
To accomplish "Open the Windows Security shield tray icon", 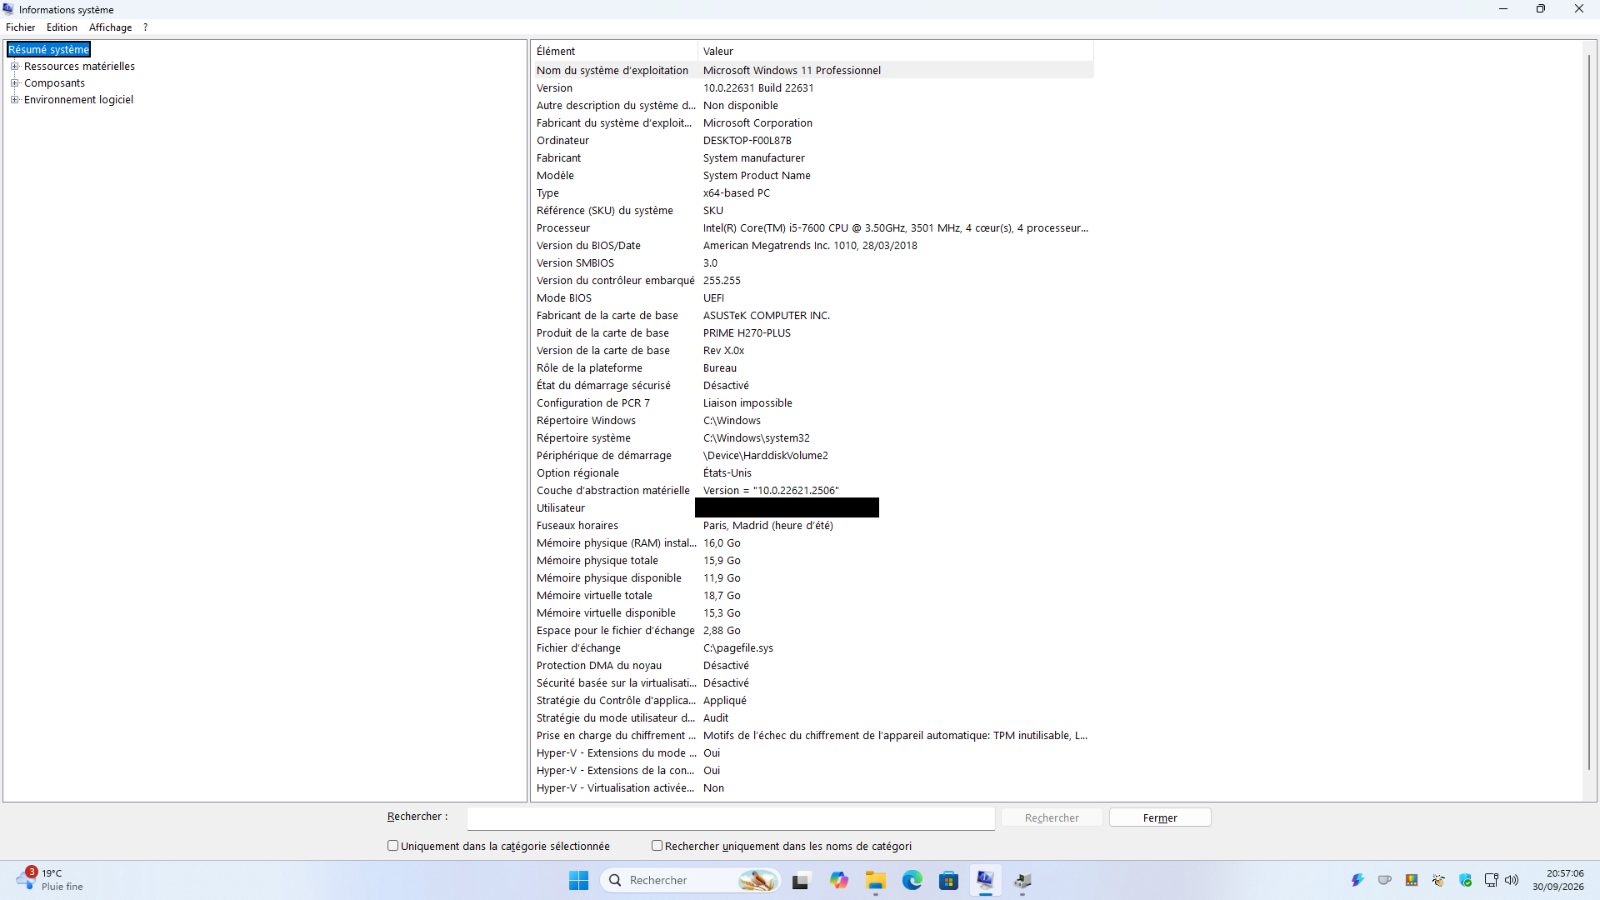I will click(x=1465, y=880).
